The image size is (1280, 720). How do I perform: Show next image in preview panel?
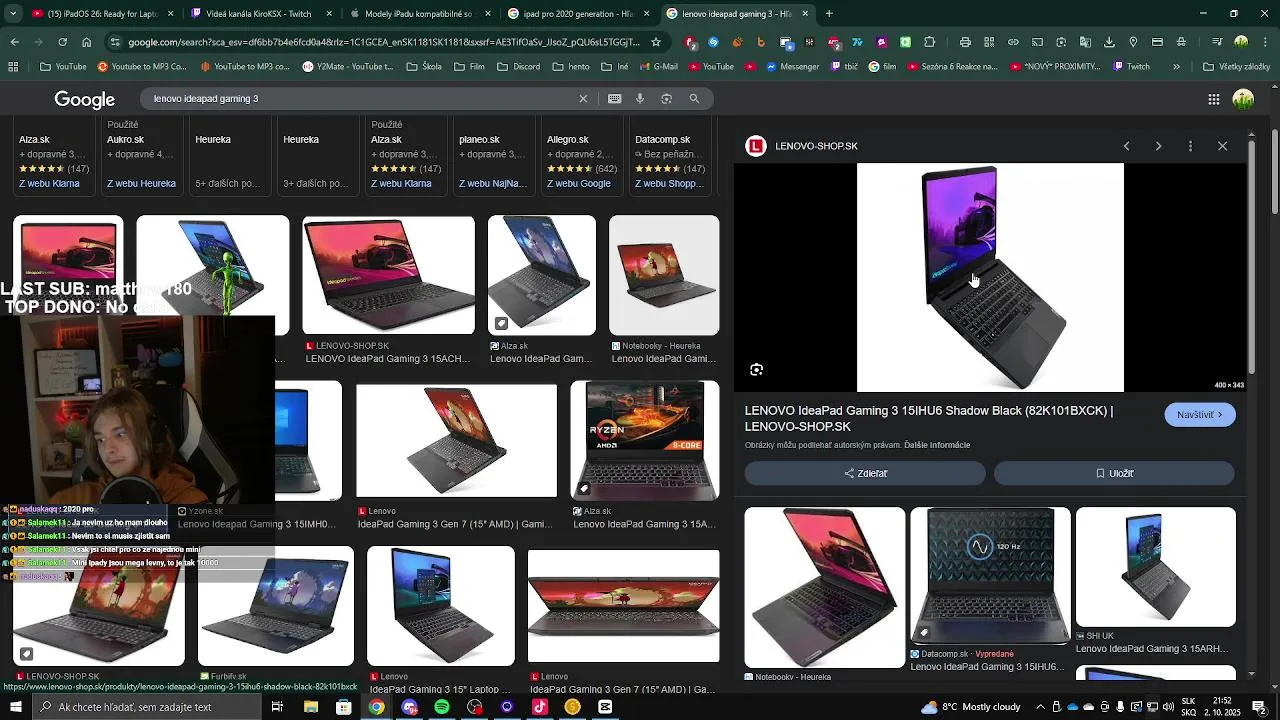pyautogui.click(x=1158, y=146)
